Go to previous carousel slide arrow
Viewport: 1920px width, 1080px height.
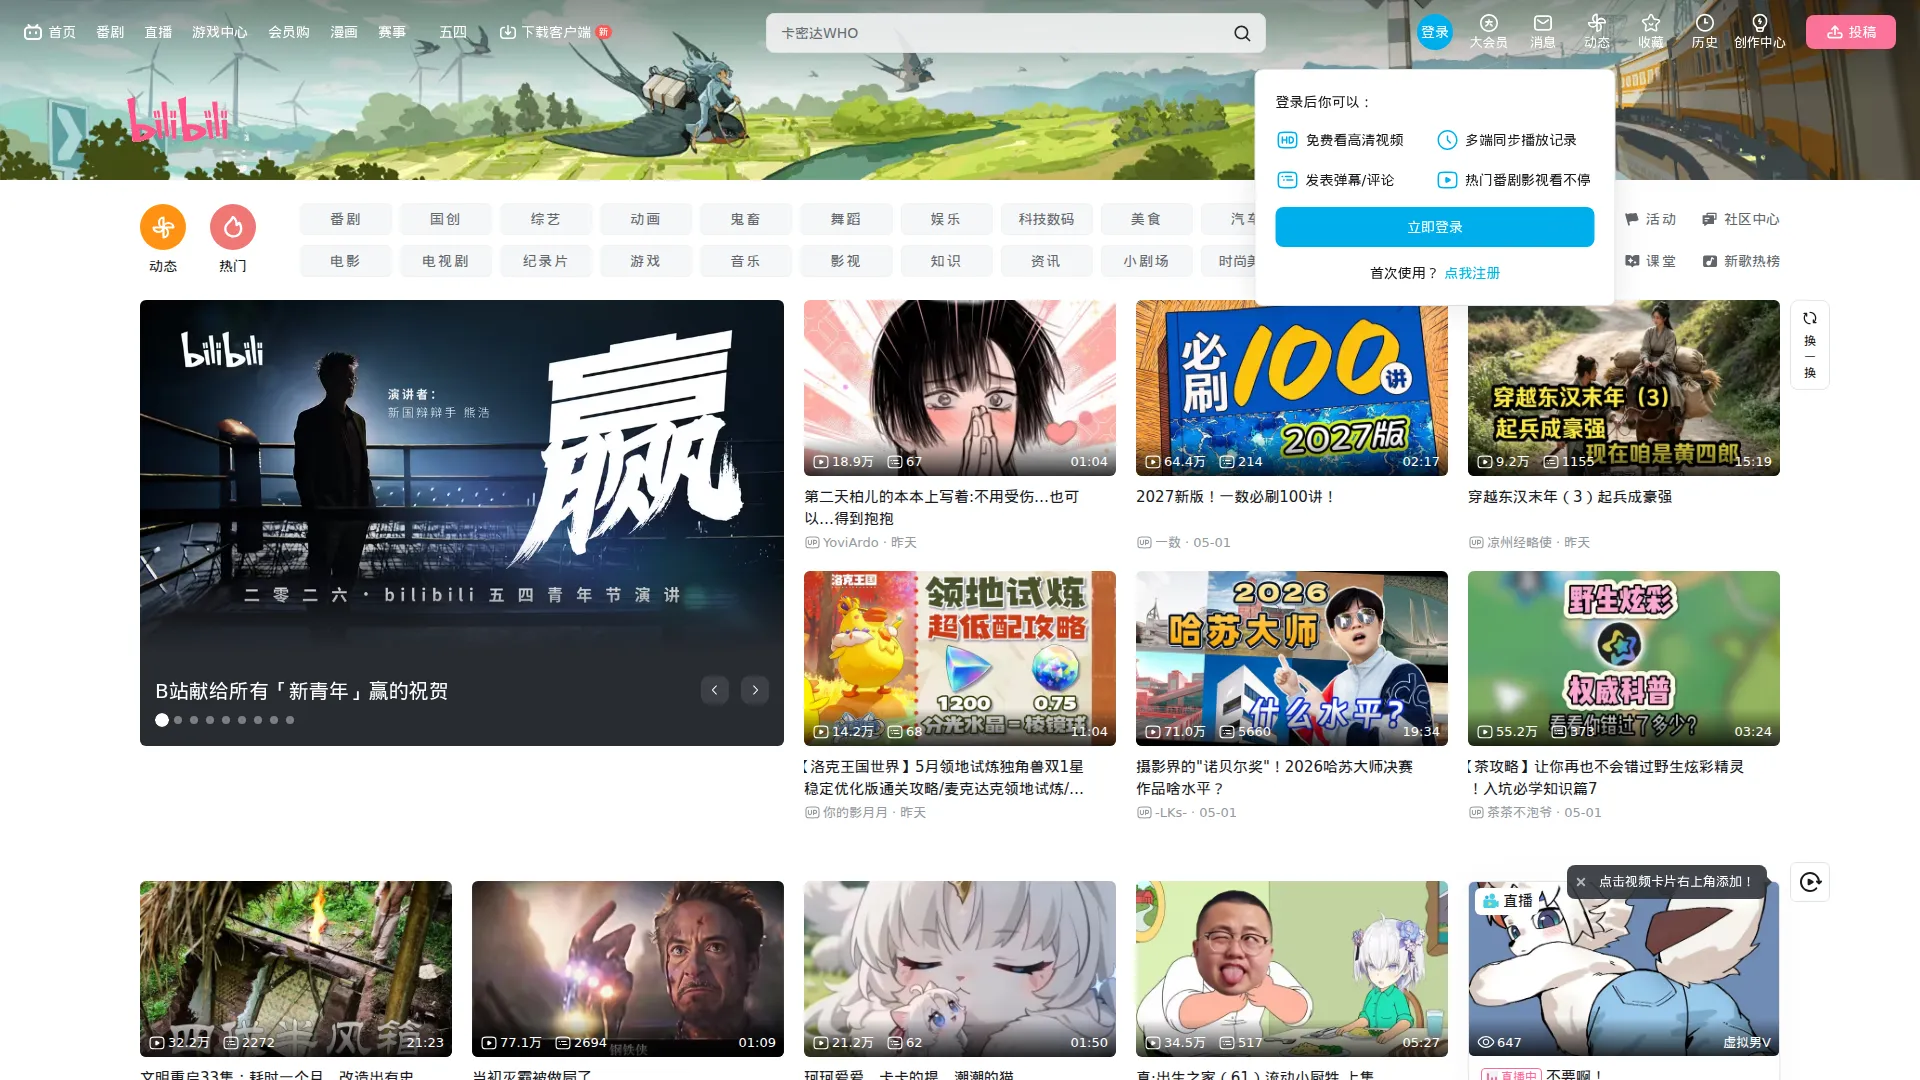714,690
